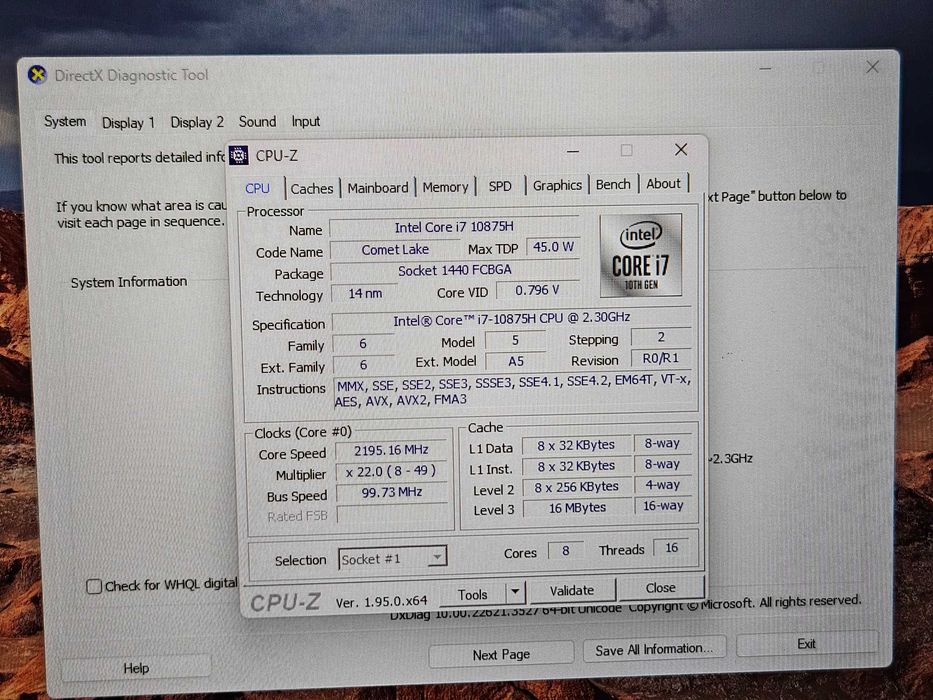Click the Threads value 16
Image resolution: width=933 pixels, height=700 pixels.
[x=671, y=548]
